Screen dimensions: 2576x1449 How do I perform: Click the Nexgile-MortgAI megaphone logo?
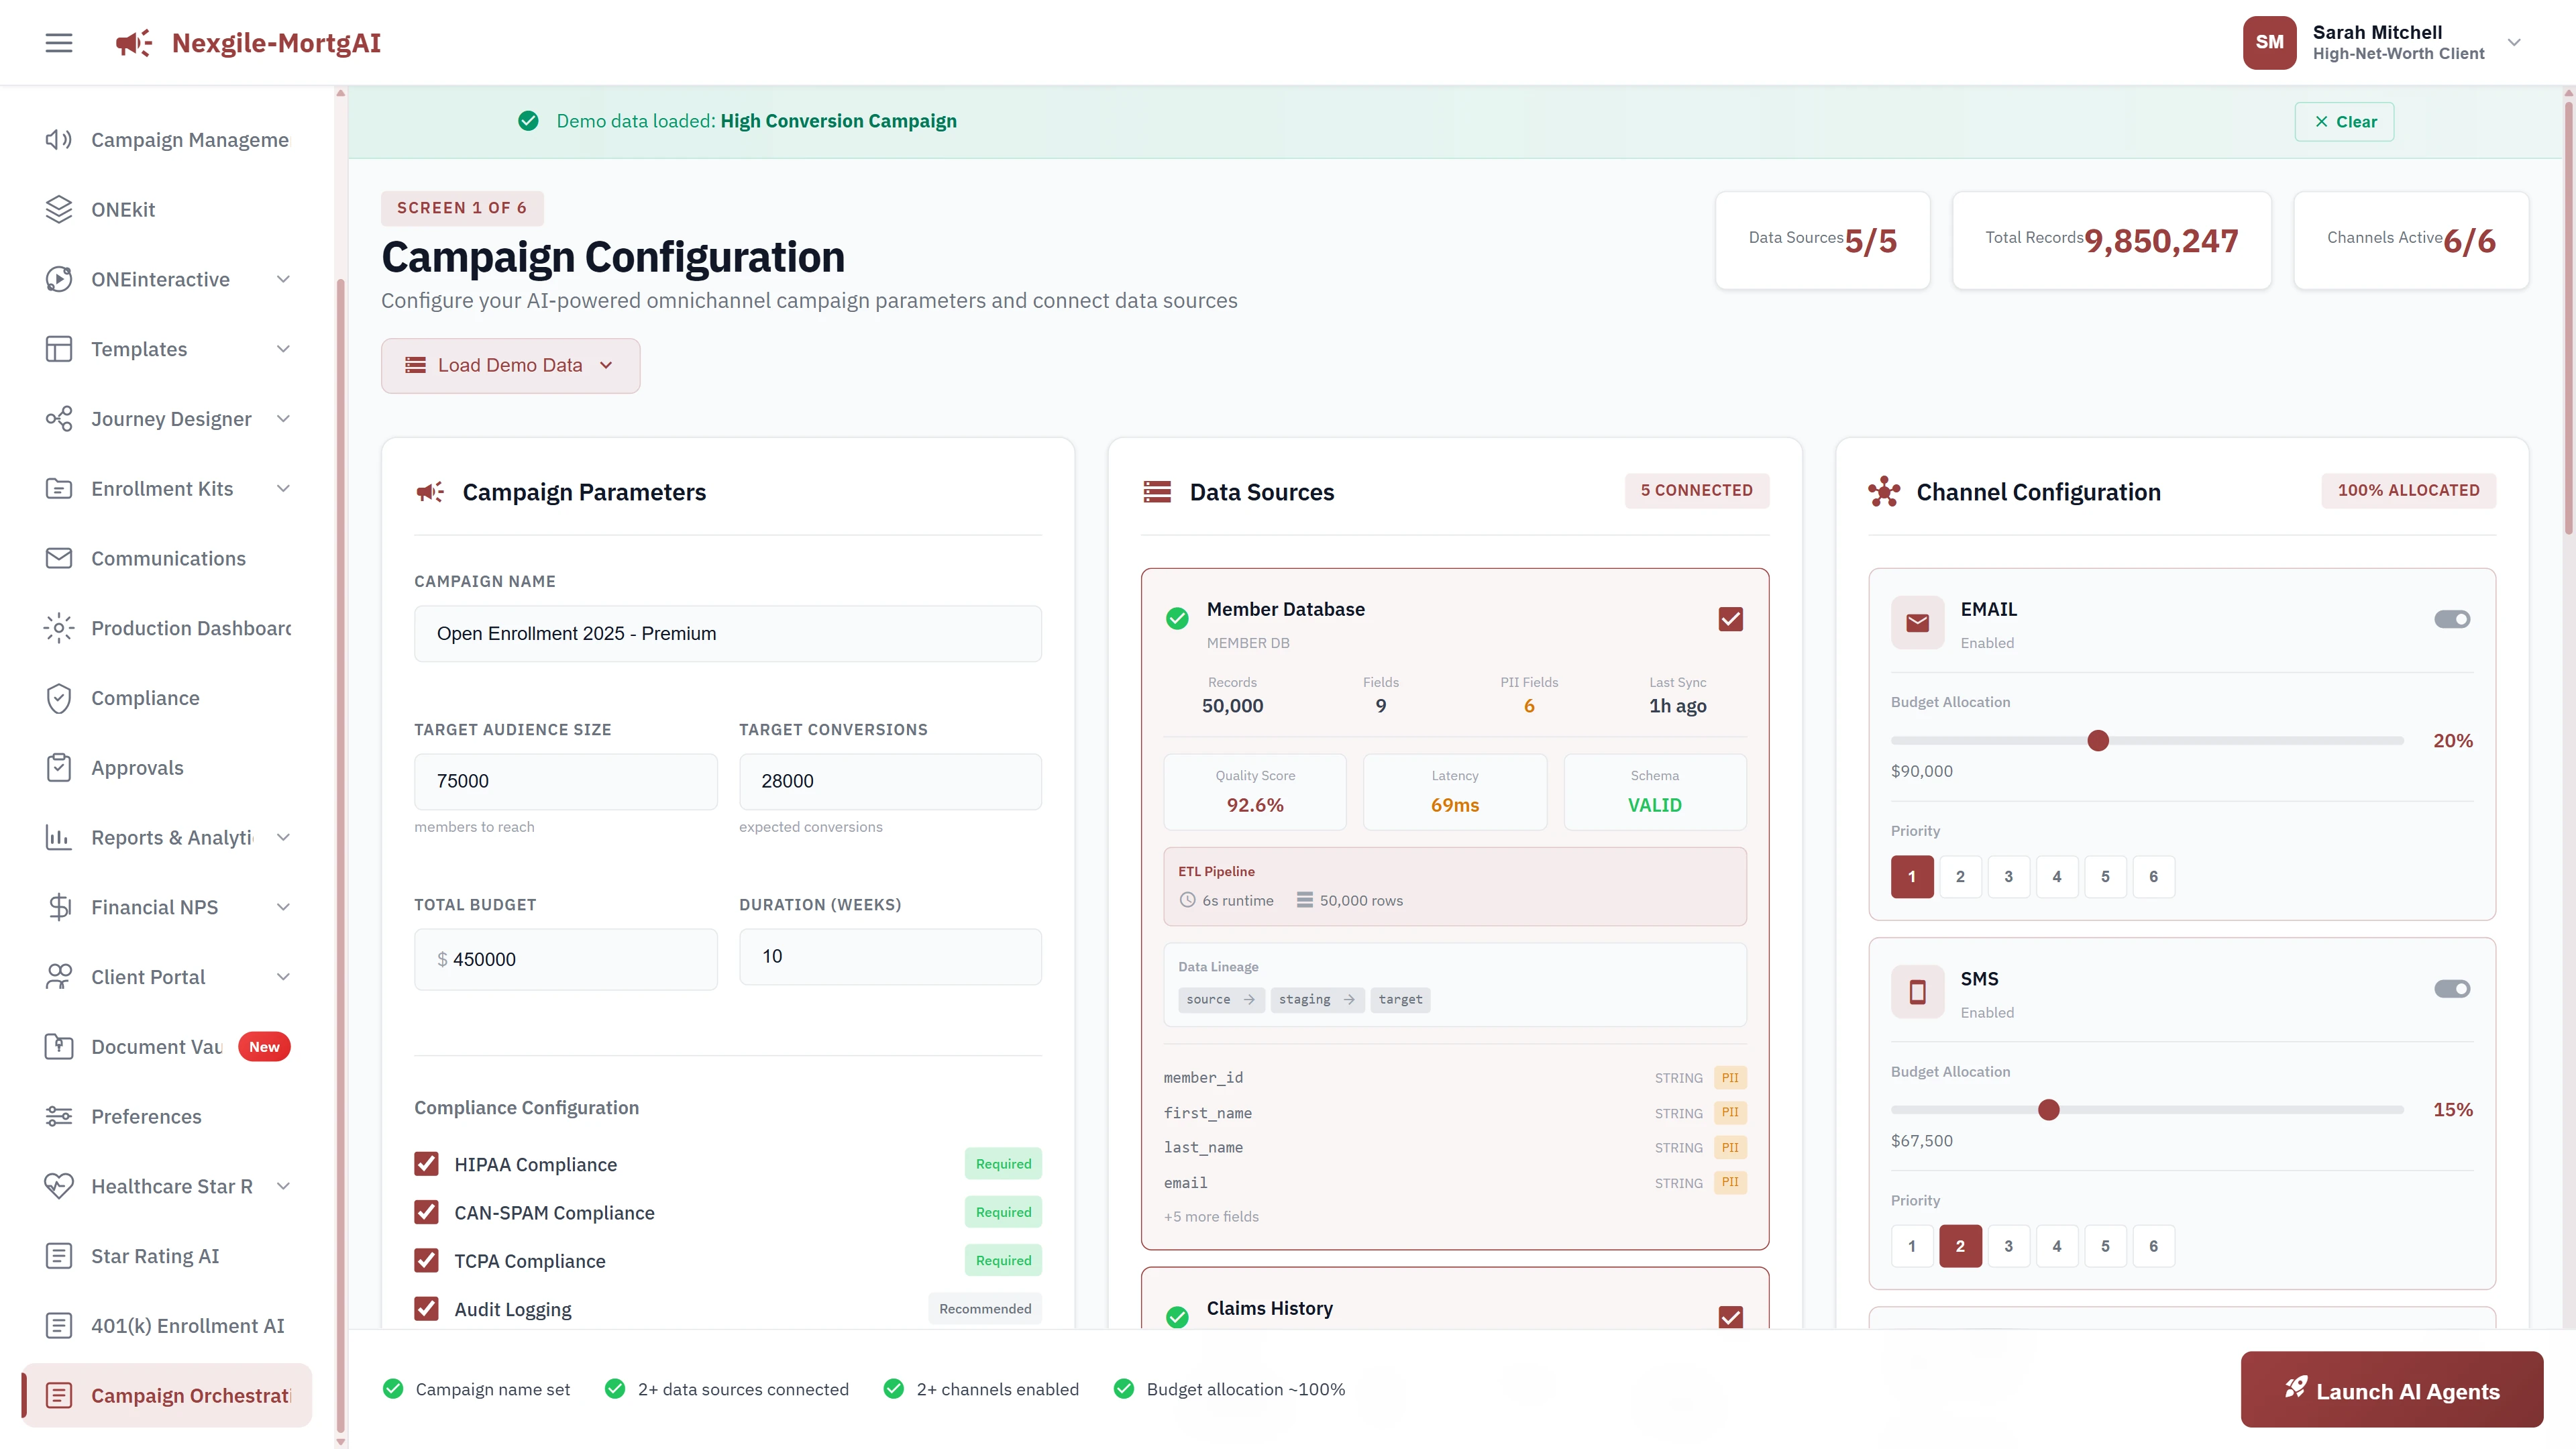(133, 42)
